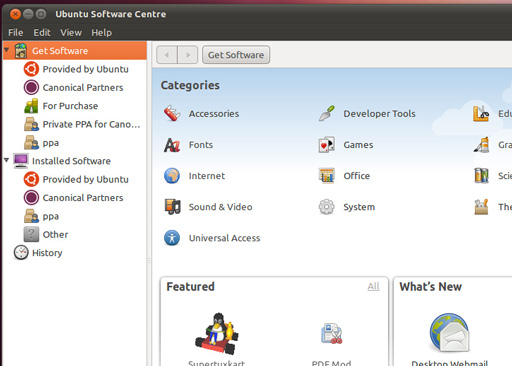The width and height of the screenshot is (512, 366).
Task: Open the Accessories category label
Action: pos(214,114)
